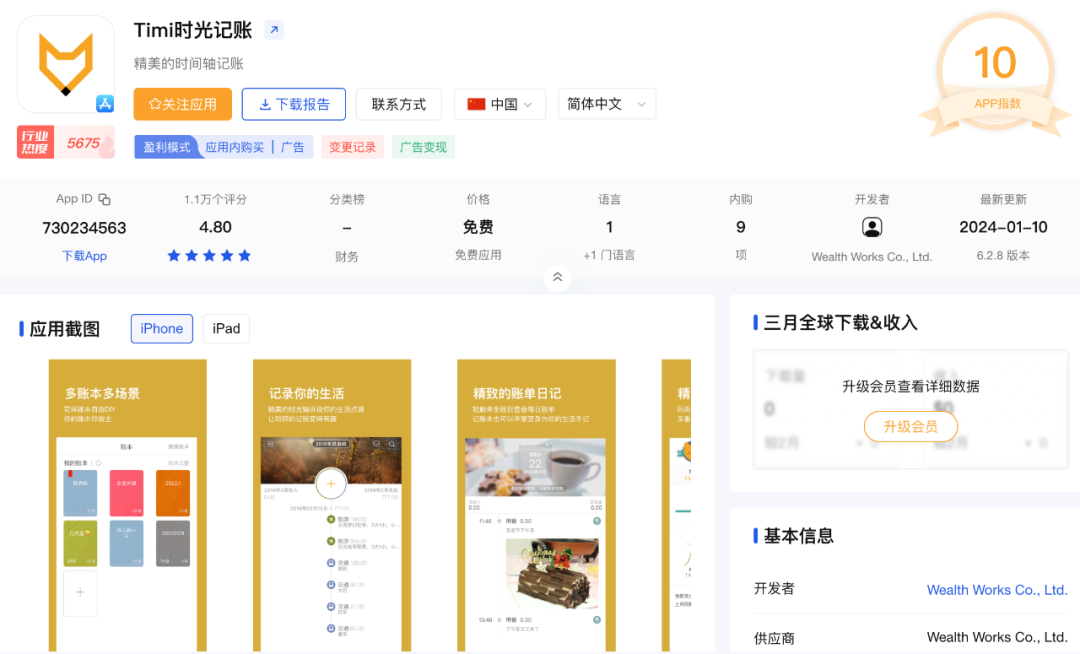This screenshot has width=1080, height=654.
Task: Click the 精美的时间轴记账 subtitle
Action: coord(189,64)
